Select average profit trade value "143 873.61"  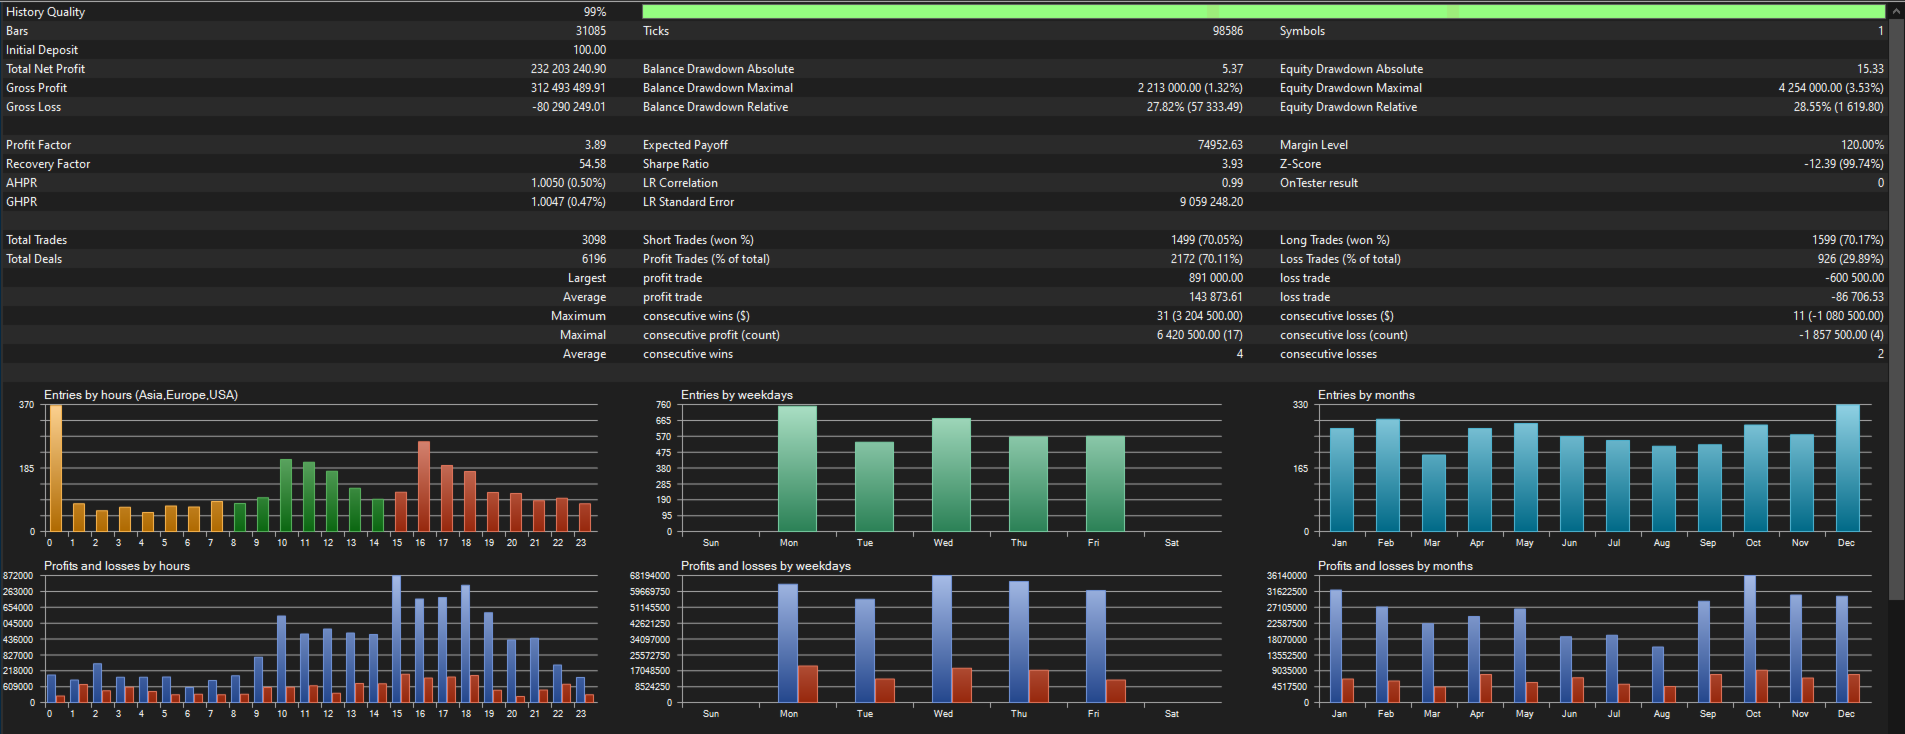point(1216,297)
